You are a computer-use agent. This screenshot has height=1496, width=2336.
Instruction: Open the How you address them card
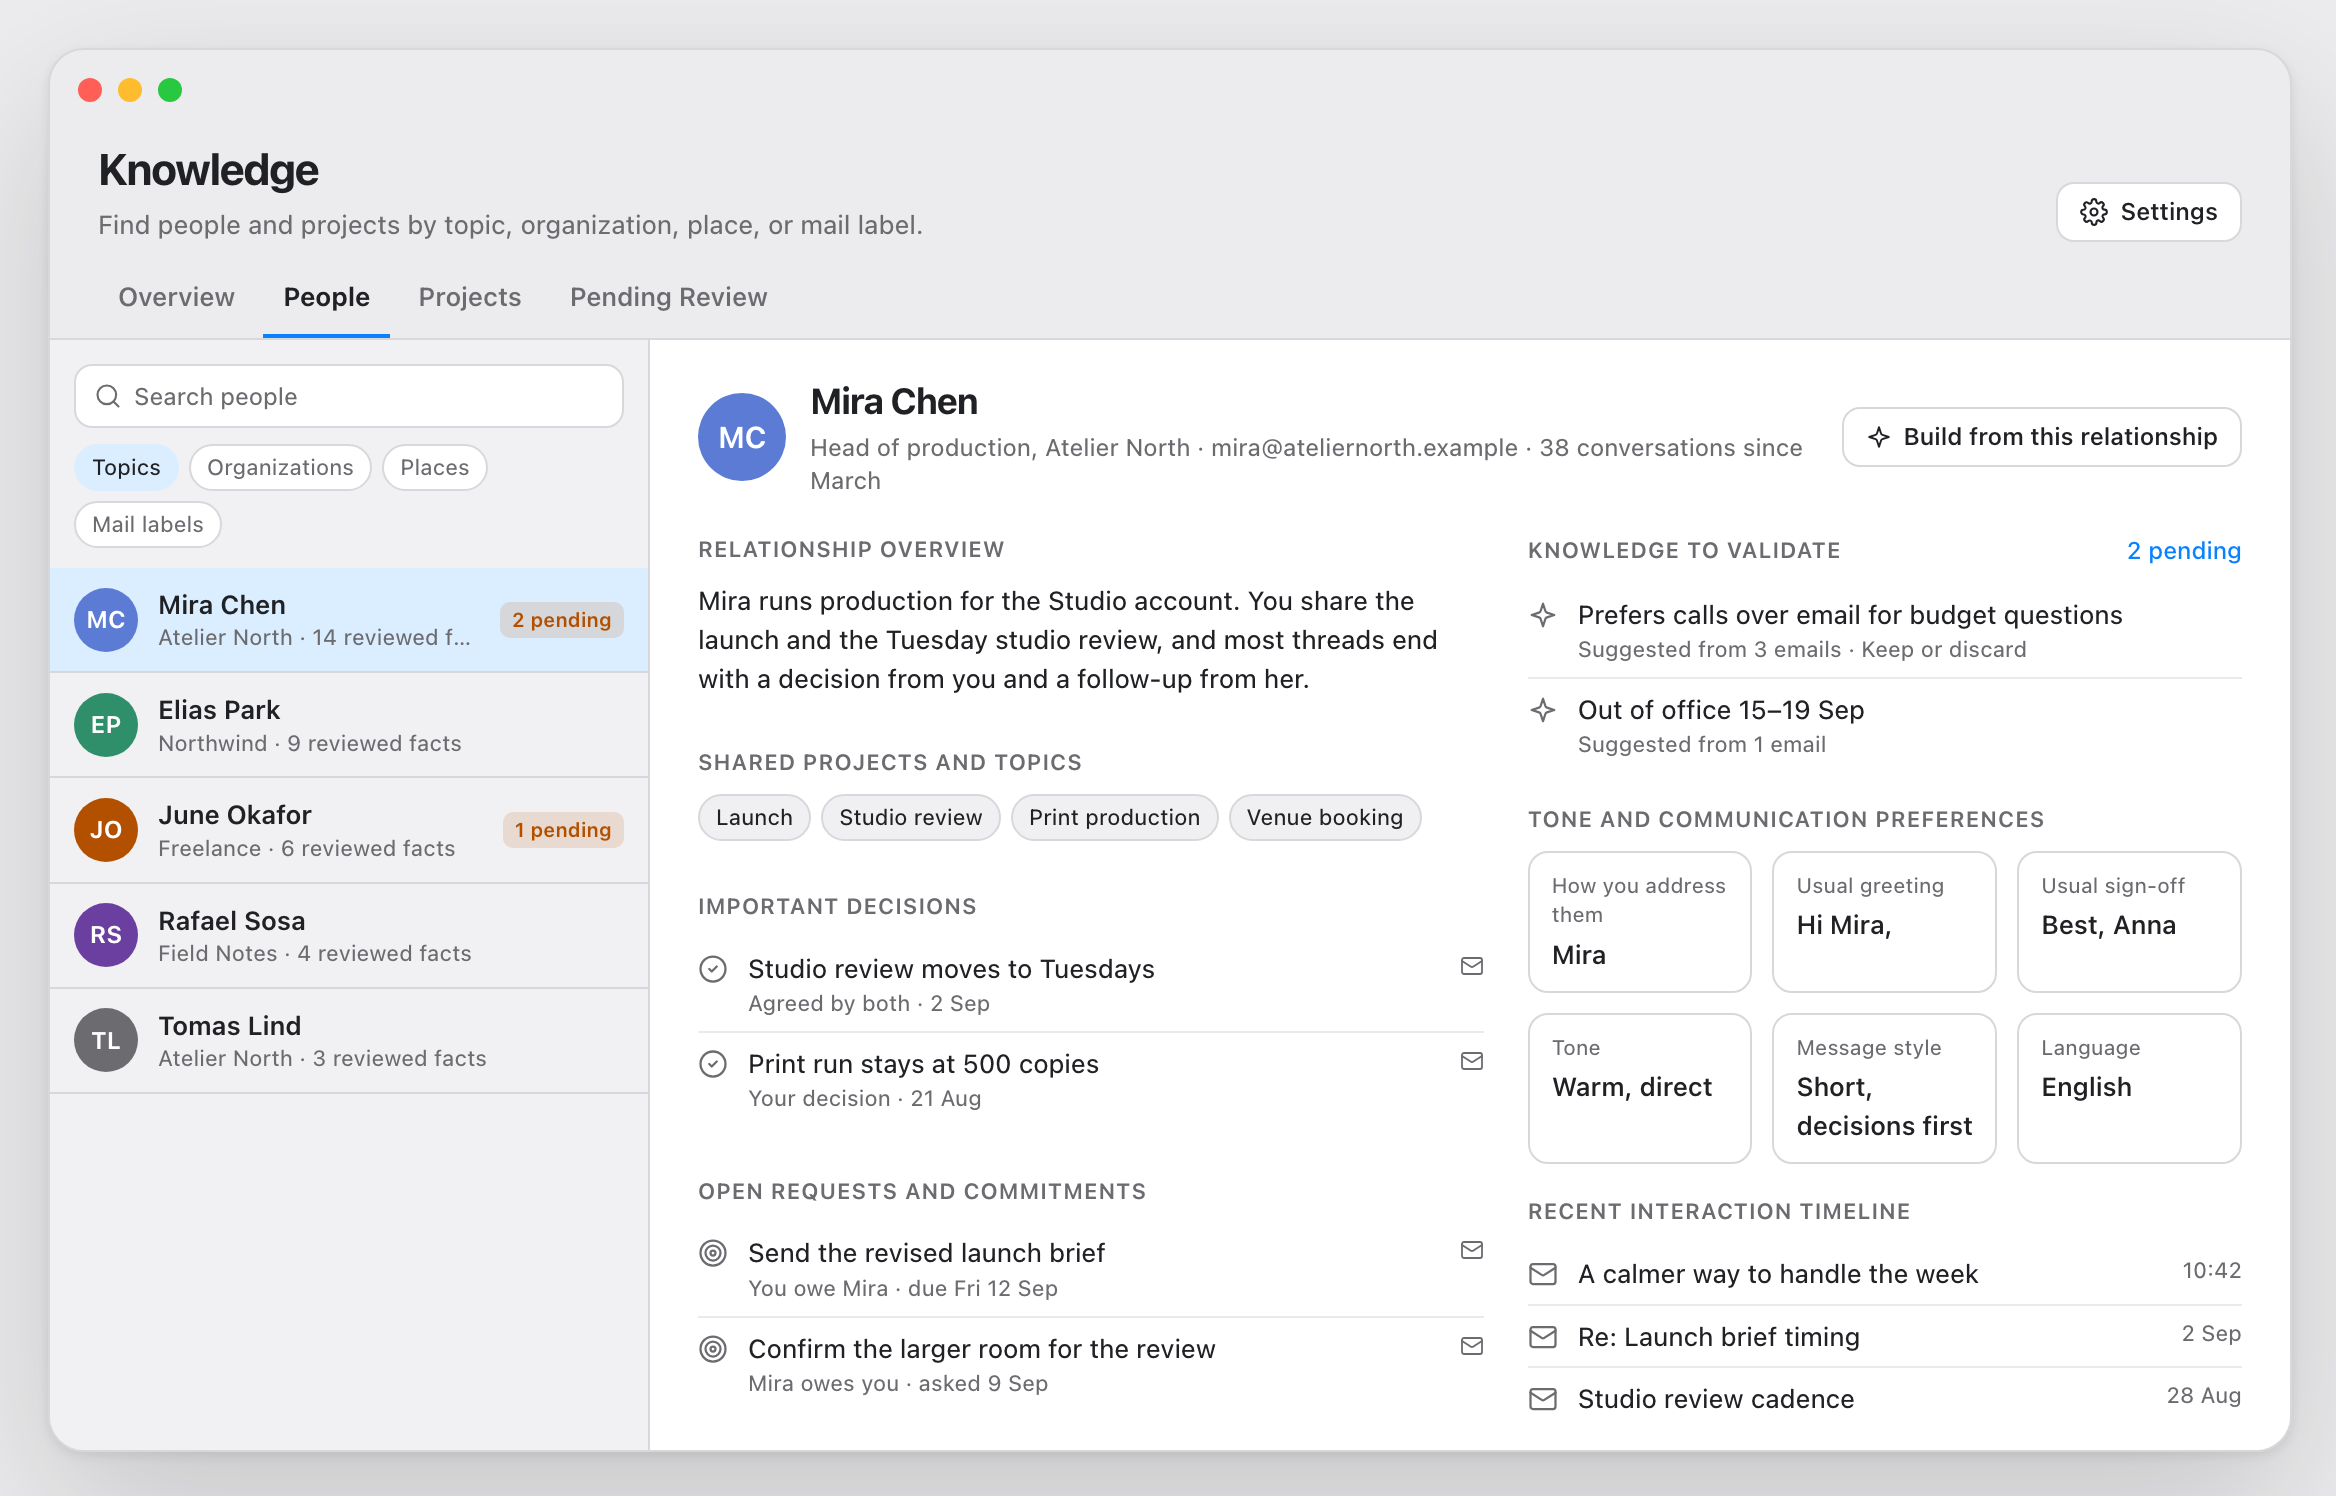point(1639,922)
